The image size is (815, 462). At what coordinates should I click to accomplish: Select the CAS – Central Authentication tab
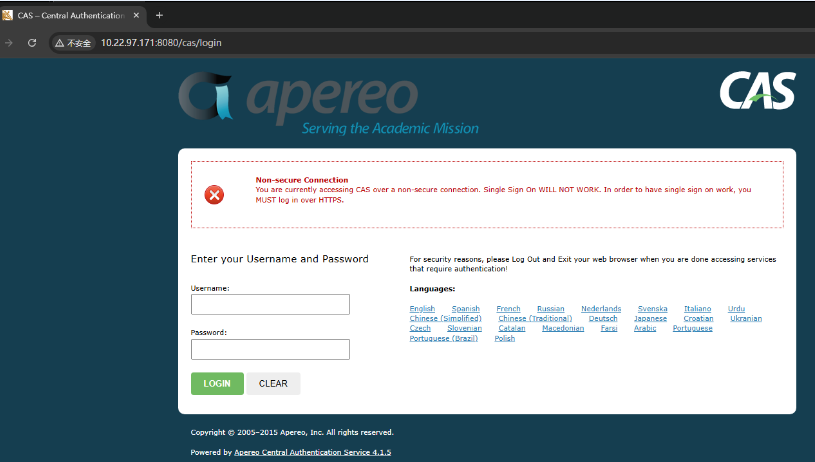(71, 16)
